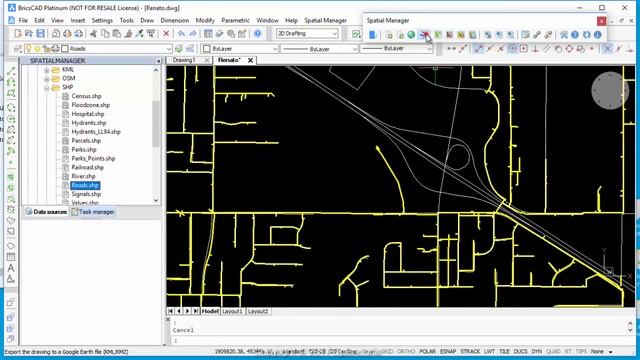This screenshot has height=360, width=640.
Task: Click the Copy icon in the toolbar
Action: (105, 33)
